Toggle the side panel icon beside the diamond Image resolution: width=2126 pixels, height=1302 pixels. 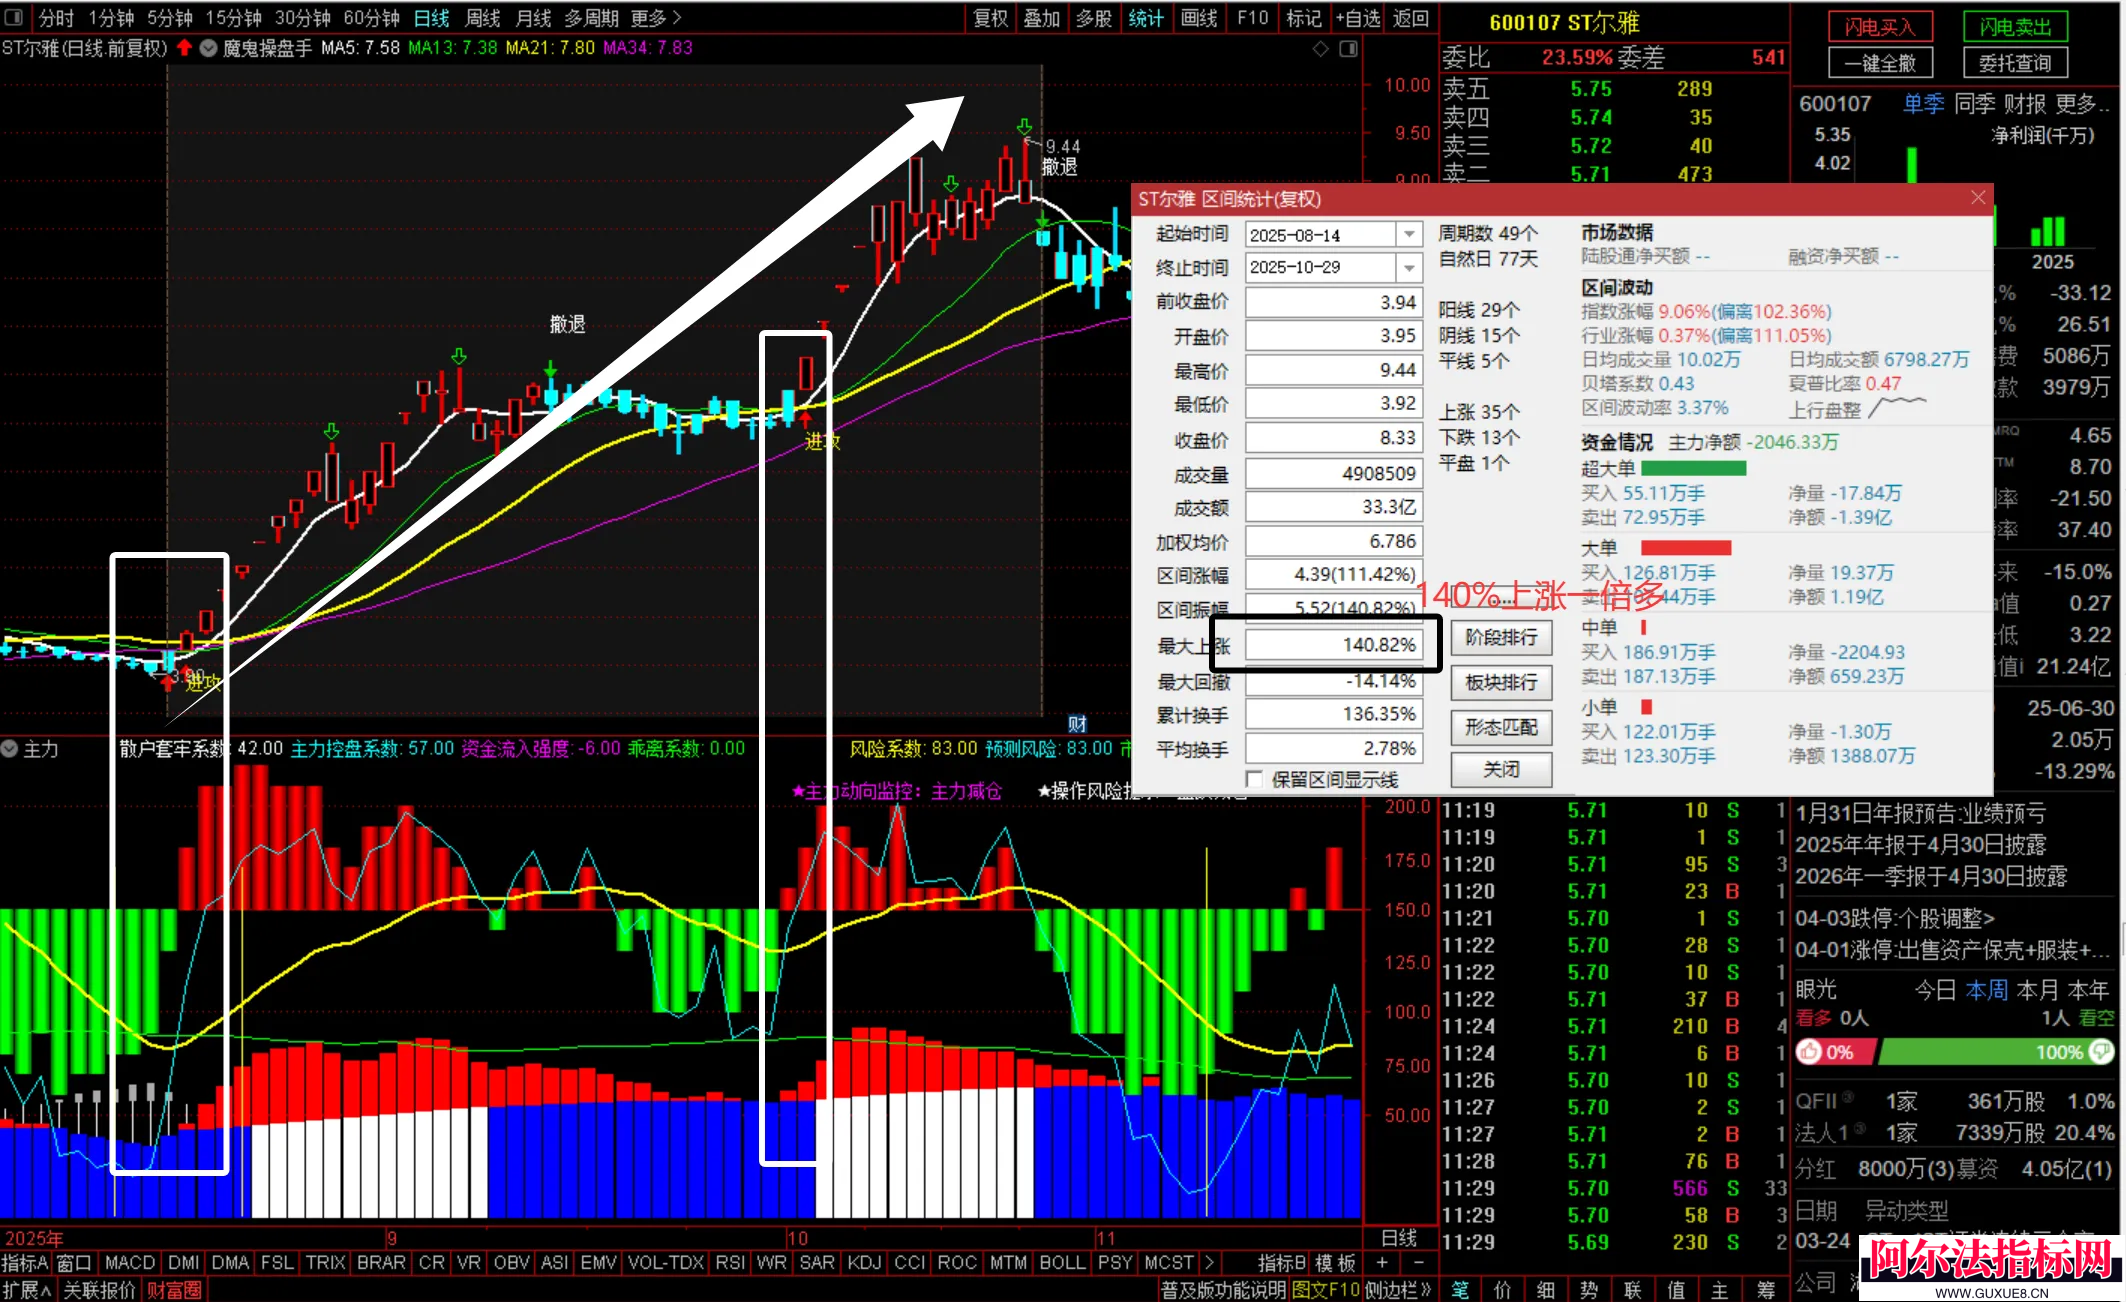tap(1348, 49)
